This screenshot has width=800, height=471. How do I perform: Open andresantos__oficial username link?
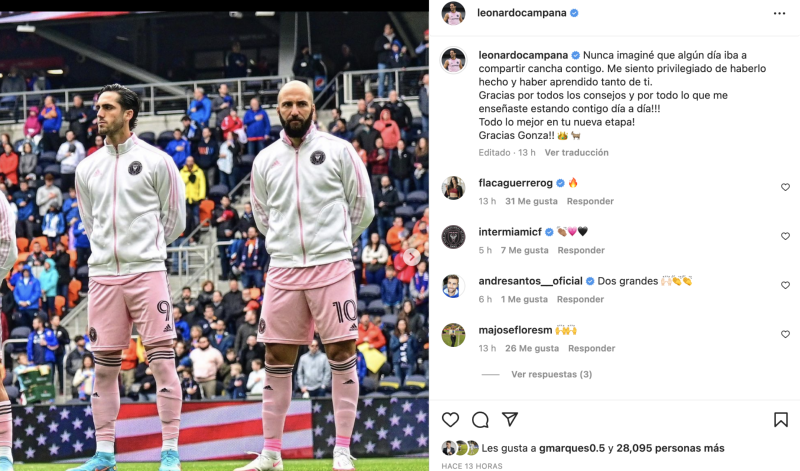click(530, 281)
